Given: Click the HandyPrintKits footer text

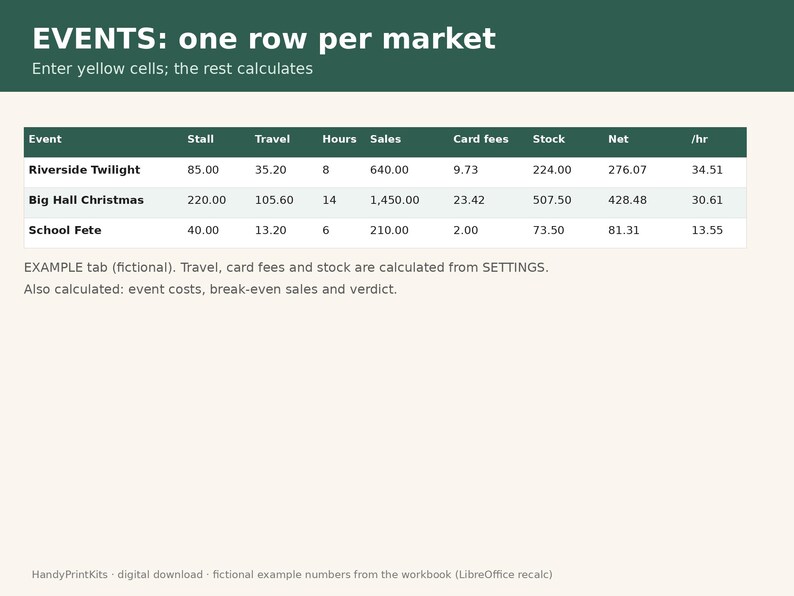Looking at the screenshot, I should (292, 575).
